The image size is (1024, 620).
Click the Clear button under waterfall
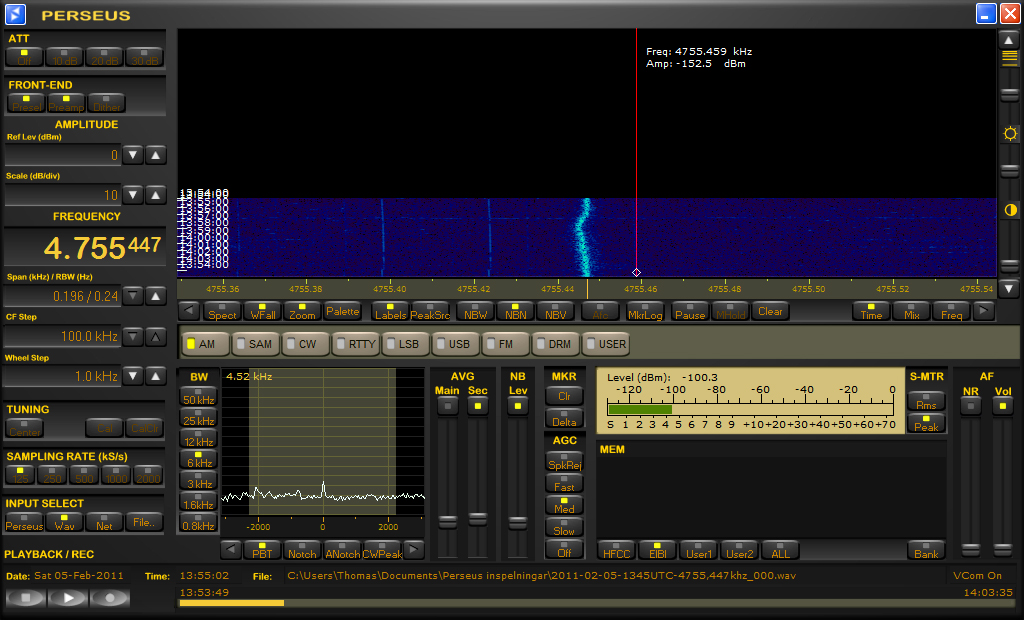tap(770, 311)
